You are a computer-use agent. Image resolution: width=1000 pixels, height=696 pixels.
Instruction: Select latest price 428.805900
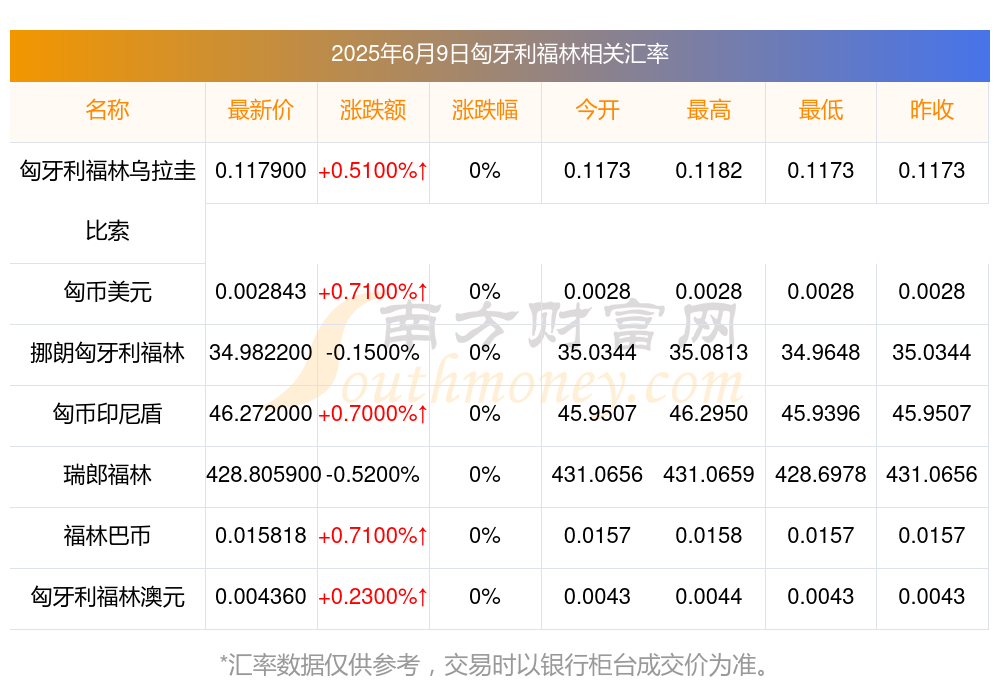point(263,475)
